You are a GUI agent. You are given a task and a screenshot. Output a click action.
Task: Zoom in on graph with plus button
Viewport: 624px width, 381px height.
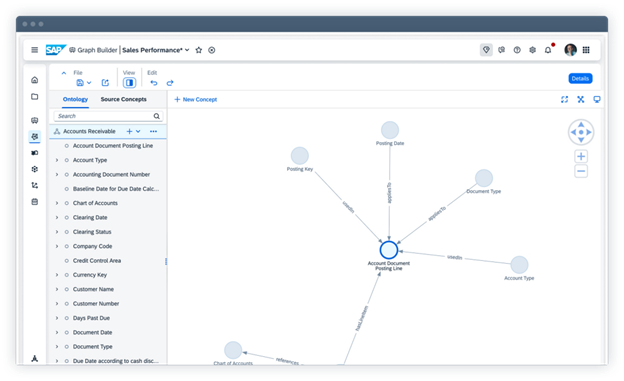pyautogui.click(x=581, y=156)
